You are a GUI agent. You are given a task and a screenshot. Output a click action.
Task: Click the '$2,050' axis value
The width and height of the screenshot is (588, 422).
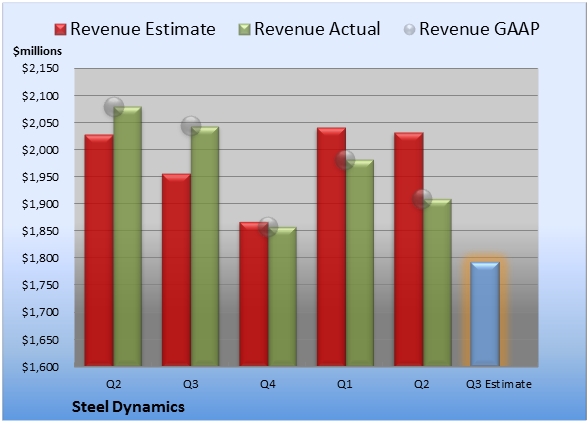40,123
